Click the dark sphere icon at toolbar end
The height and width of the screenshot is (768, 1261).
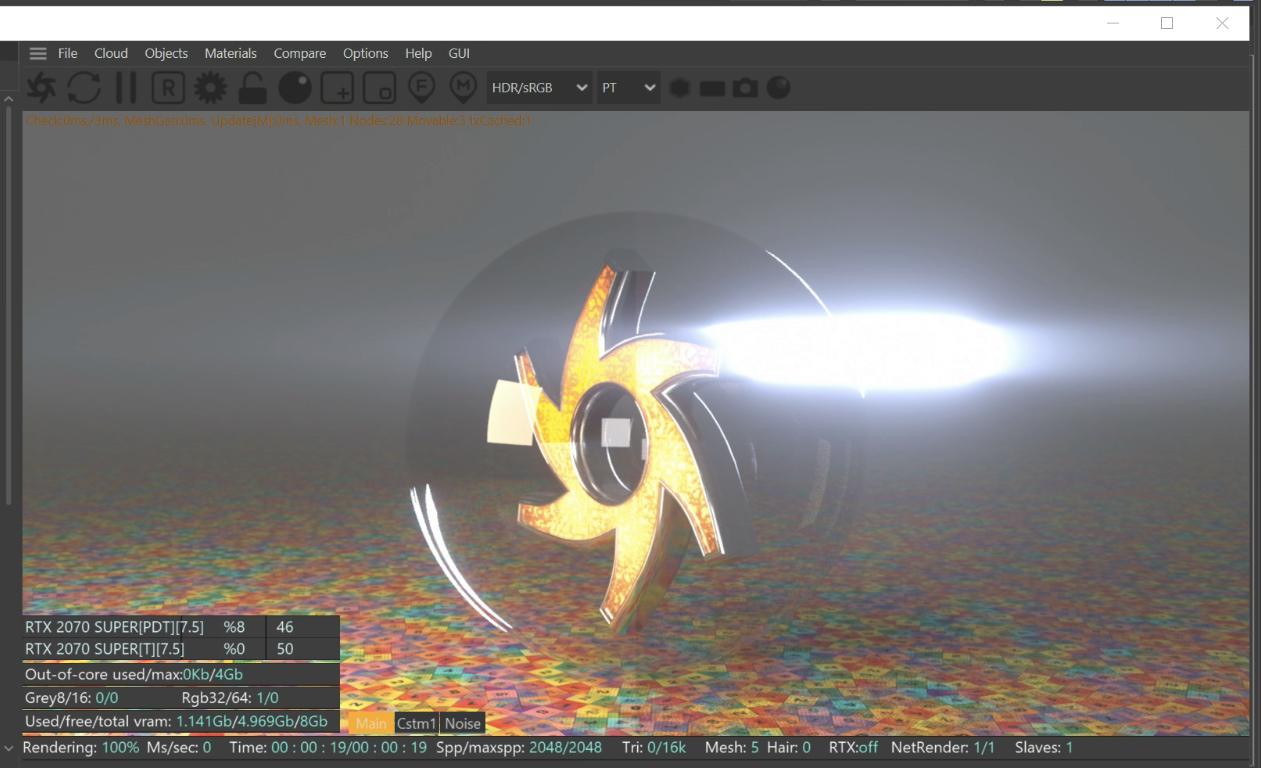[778, 88]
